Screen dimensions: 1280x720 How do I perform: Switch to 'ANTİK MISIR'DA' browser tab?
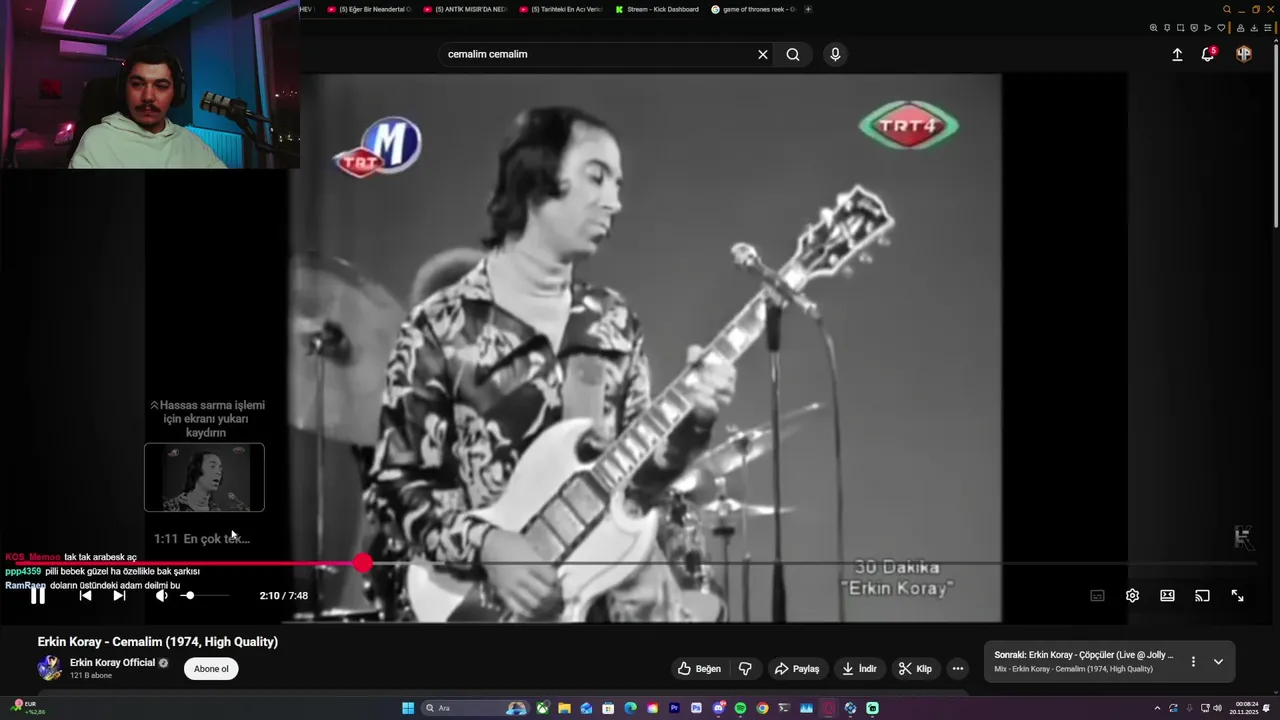coord(464,9)
